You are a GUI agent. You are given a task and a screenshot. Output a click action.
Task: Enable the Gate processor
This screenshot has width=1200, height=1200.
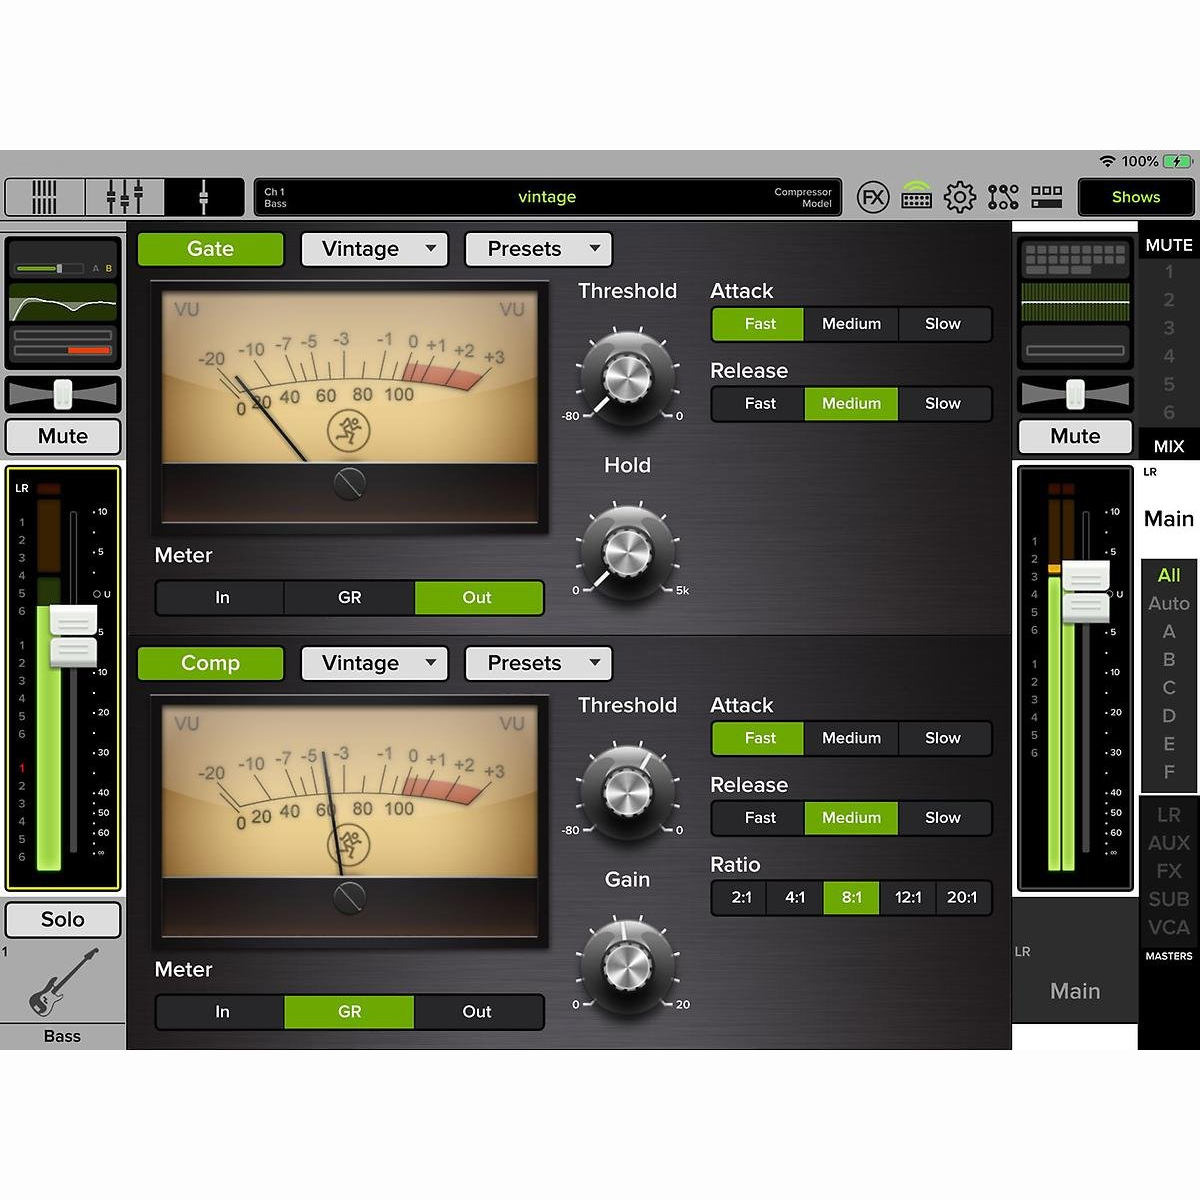[210, 249]
